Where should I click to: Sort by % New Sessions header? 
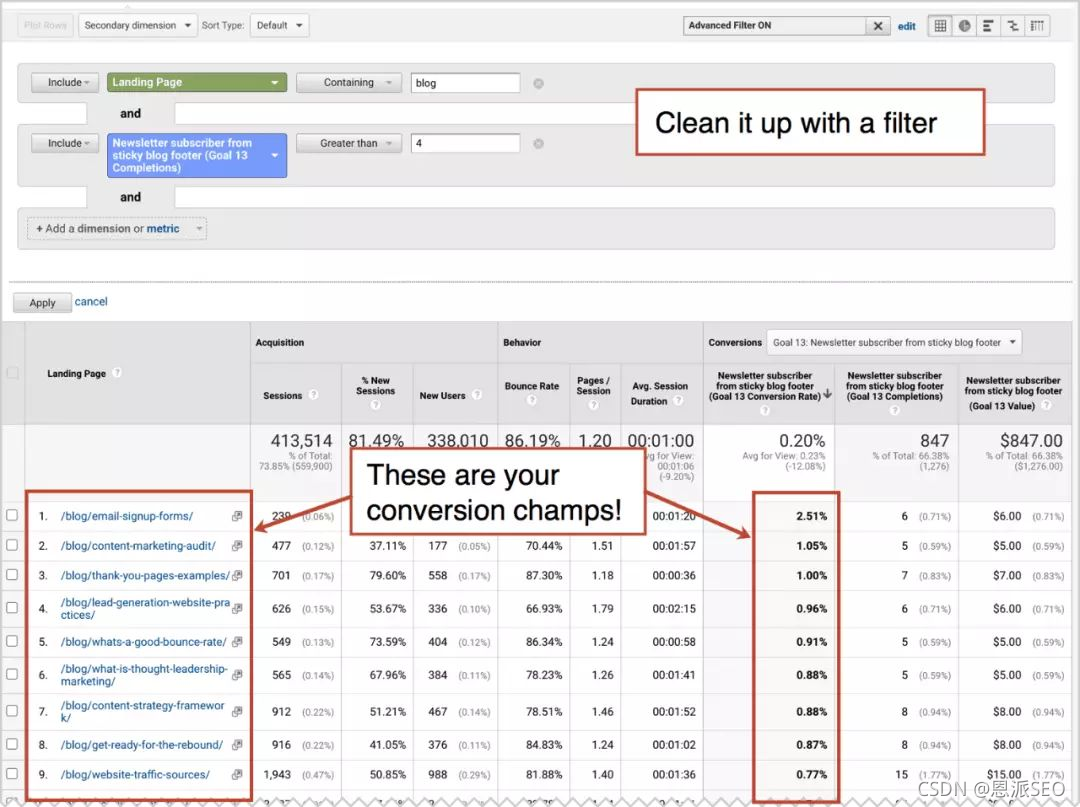[x=375, y=386]
